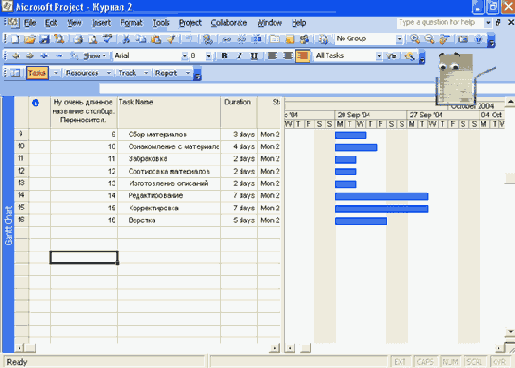This screenshot has width=515, height=368.
Task: Click the Type a question for help box
Action: click(x=441, y=22)
